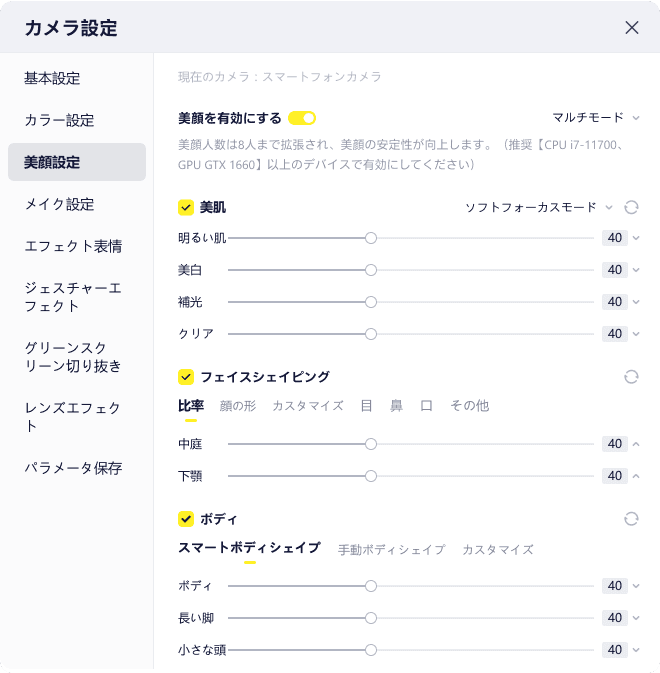The height and width of the screenshot is (673, 660).
Task: Open the カラー設定 sidebar section
Action: [x=59, y=120]
